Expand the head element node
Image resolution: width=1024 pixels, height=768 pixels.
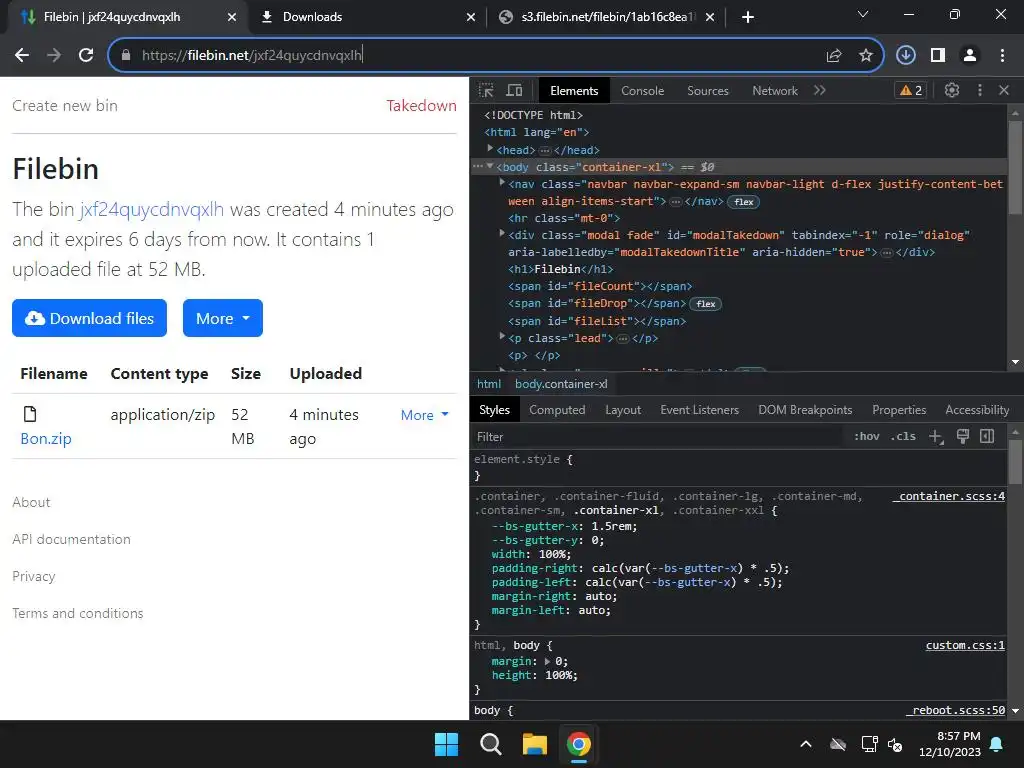pyautogui.click(x=490, y=149)
